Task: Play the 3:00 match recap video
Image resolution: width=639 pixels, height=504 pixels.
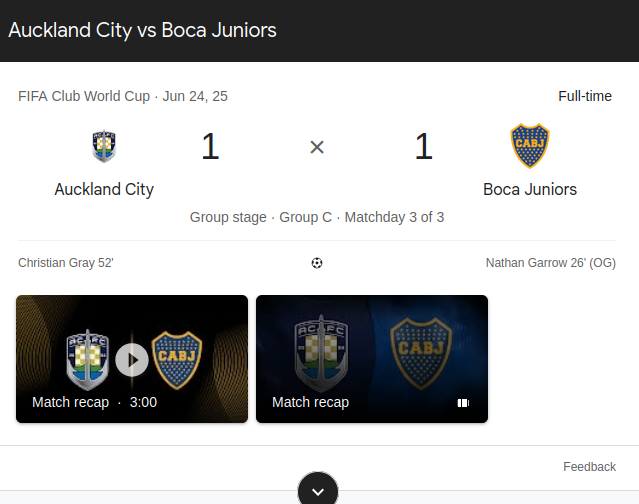Action: [x=132, y=359]
